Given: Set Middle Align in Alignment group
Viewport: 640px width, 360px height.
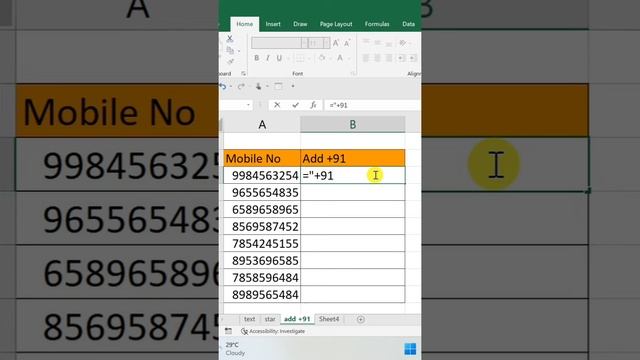Looking at the screenshot, I should click(x=378, y=43).
